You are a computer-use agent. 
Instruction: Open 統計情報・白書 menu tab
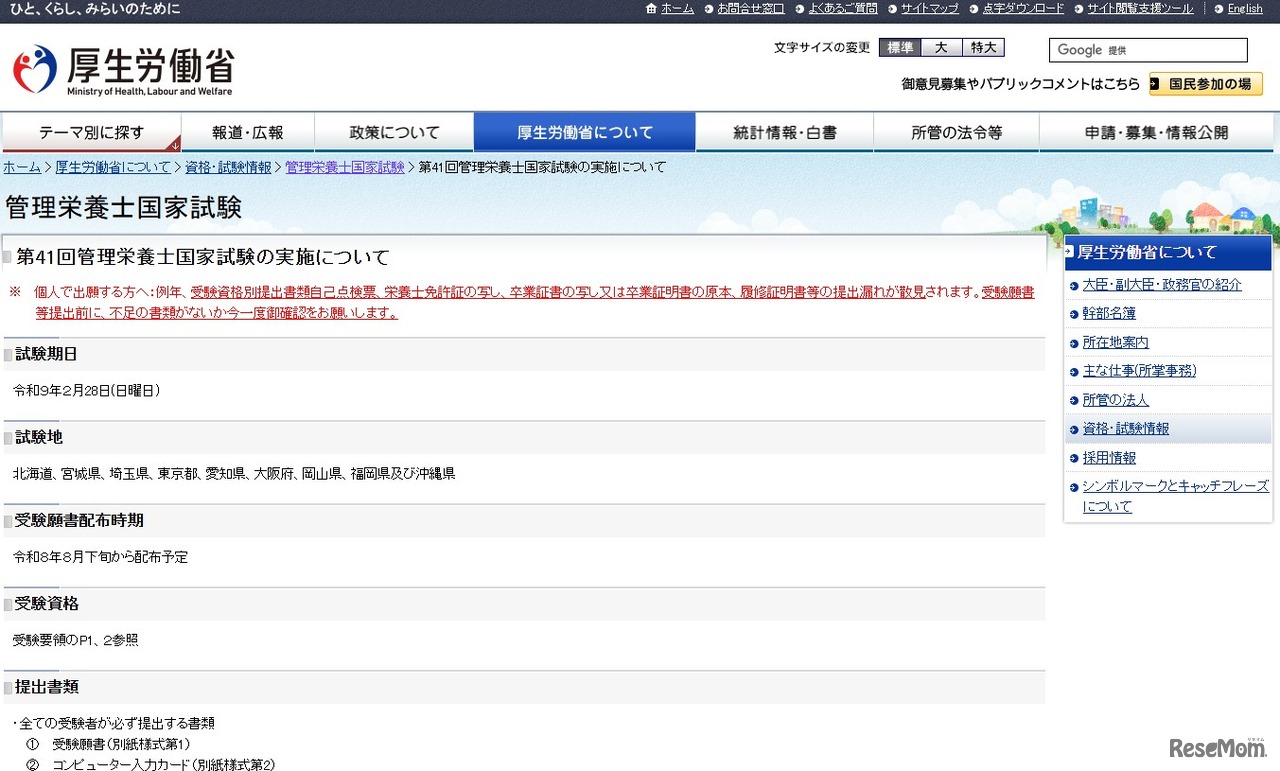coord(785,132)
